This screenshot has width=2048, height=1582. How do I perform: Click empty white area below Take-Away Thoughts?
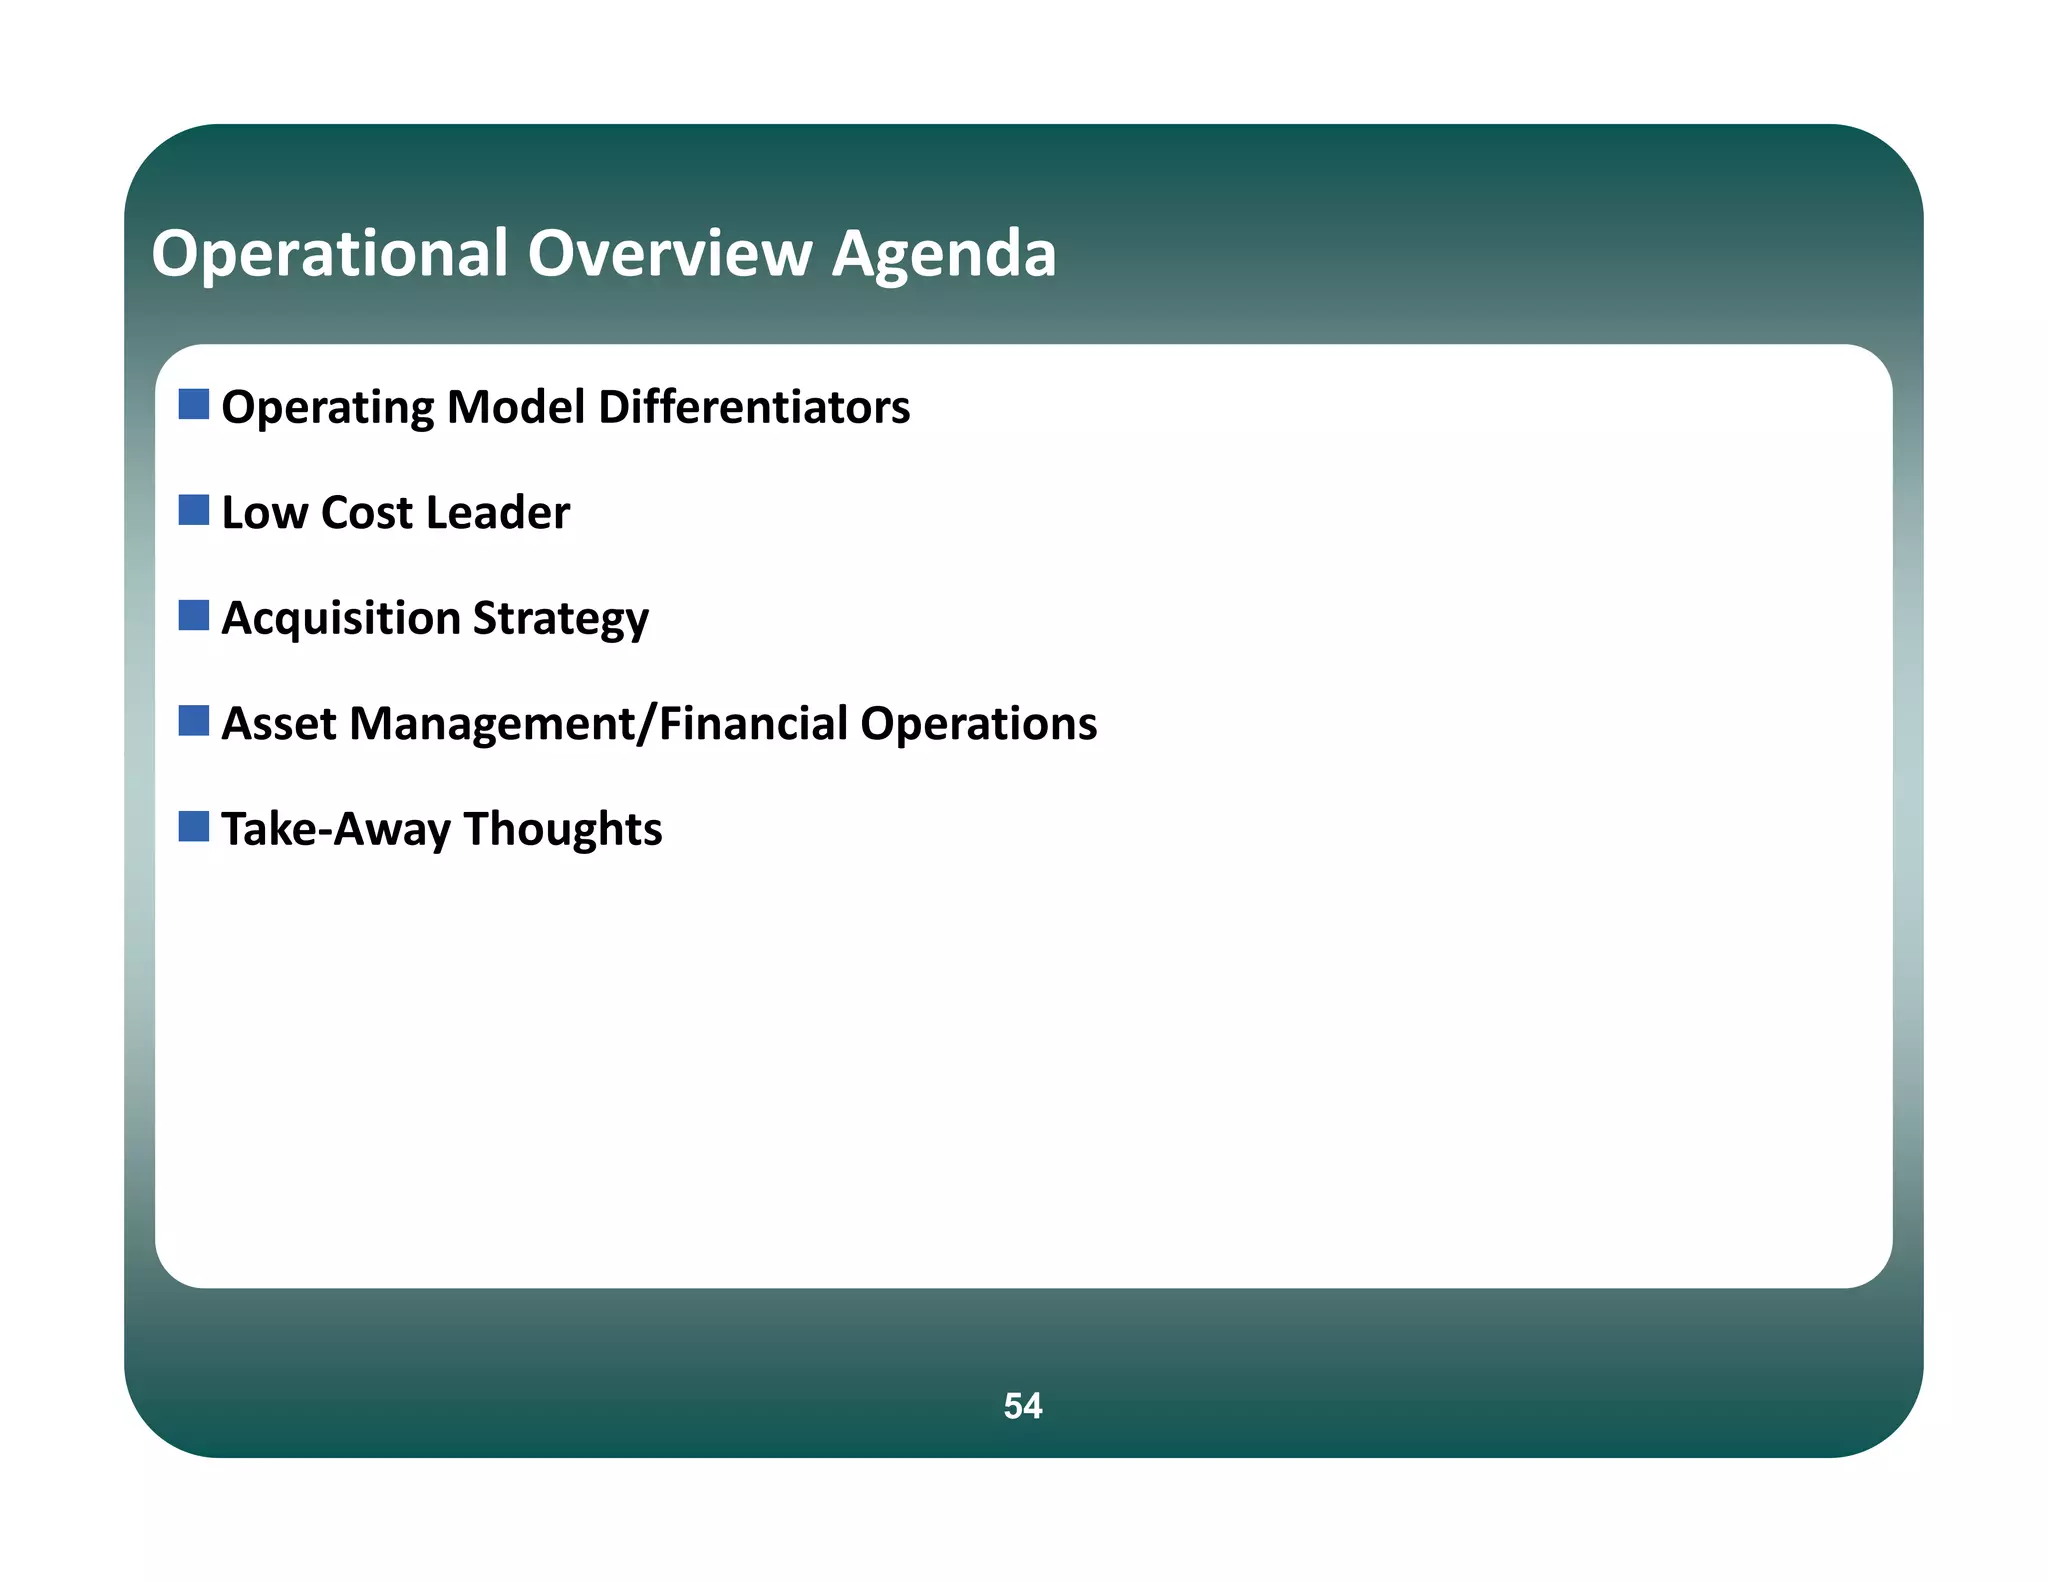[1000, 1060]
